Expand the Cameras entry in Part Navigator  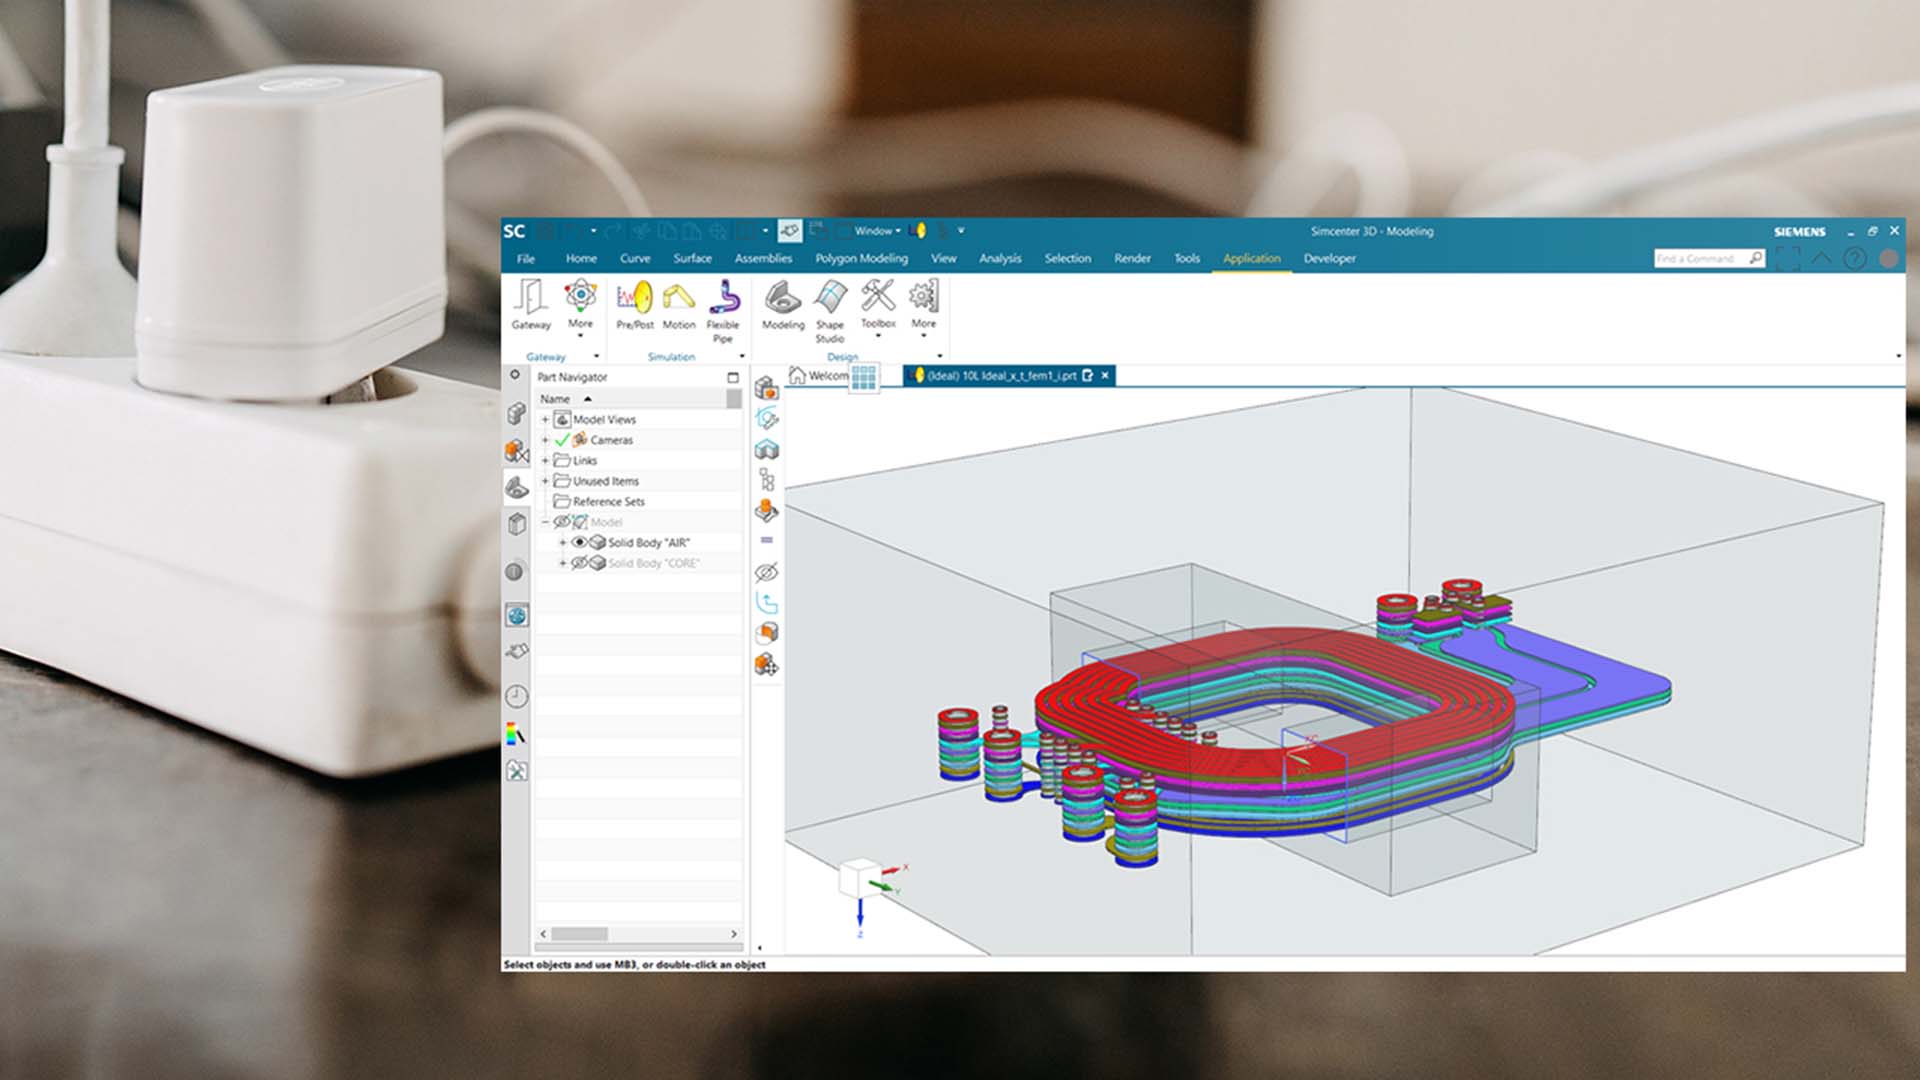(545, 440)
